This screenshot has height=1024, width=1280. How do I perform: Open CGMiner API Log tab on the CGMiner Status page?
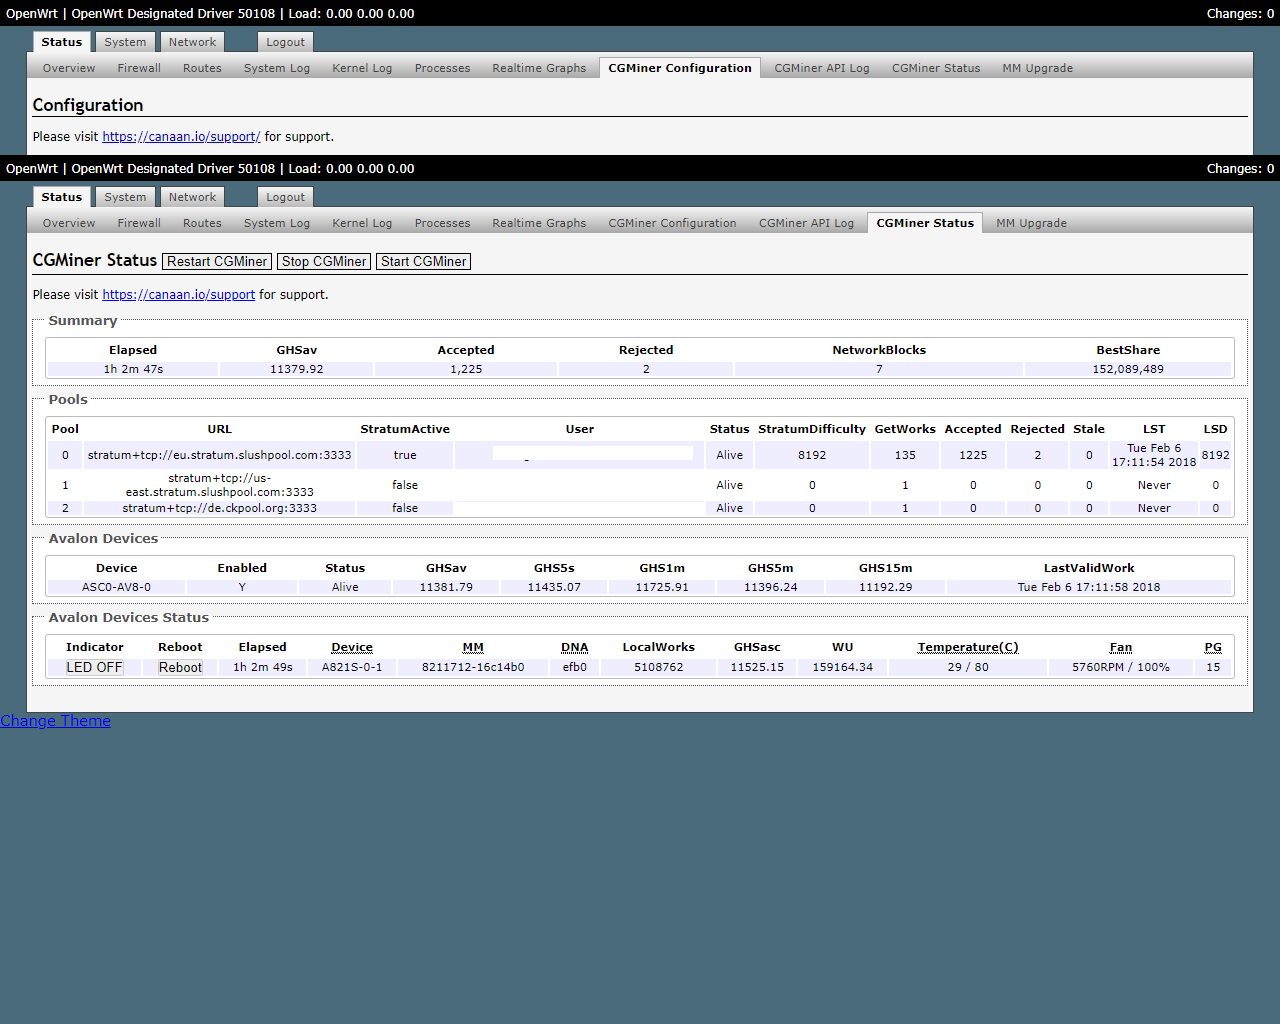pos(806,223)
